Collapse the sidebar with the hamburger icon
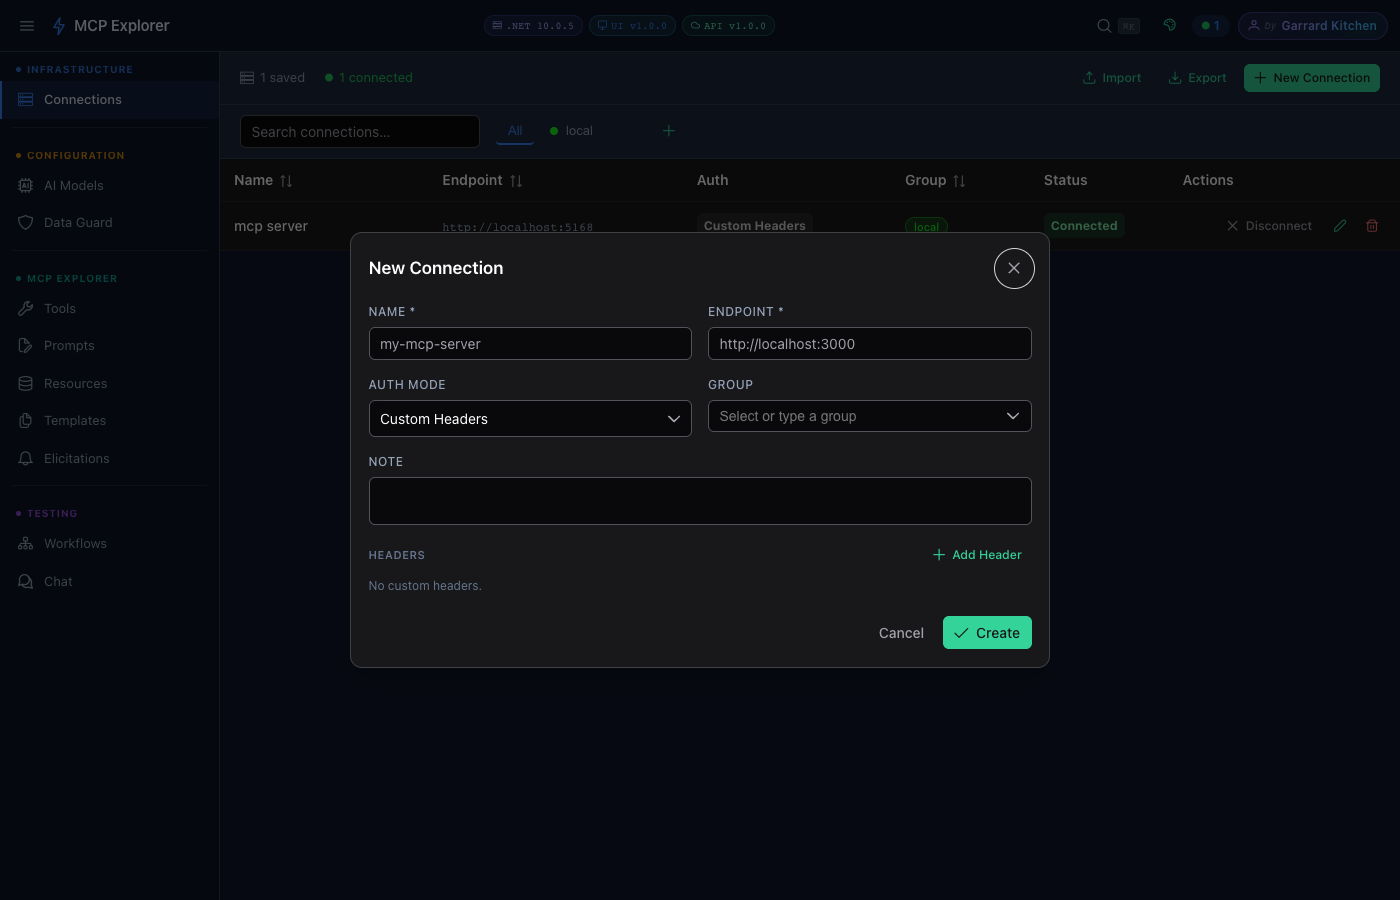 26,25
